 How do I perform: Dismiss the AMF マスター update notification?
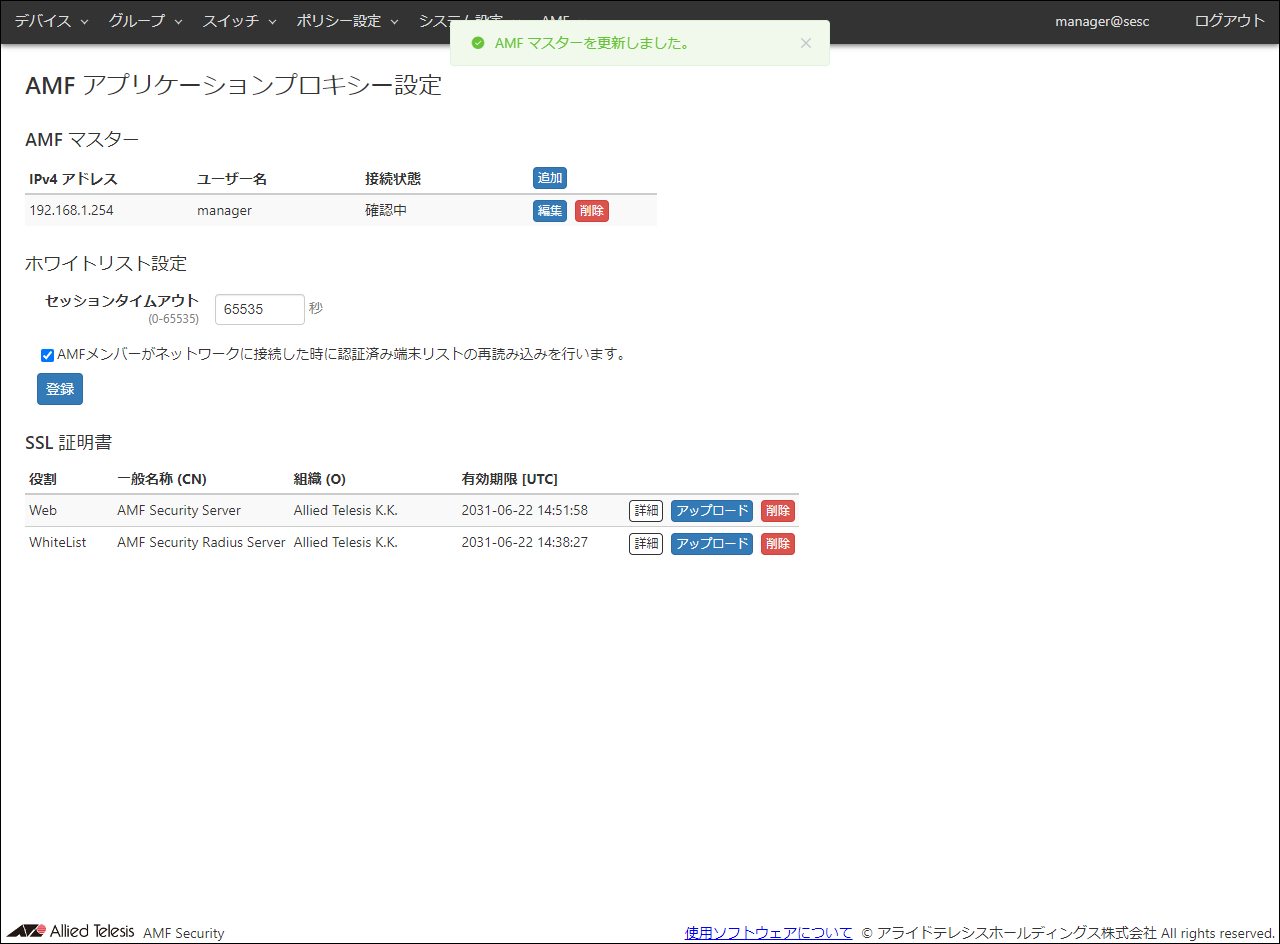(x=806, y=43)
